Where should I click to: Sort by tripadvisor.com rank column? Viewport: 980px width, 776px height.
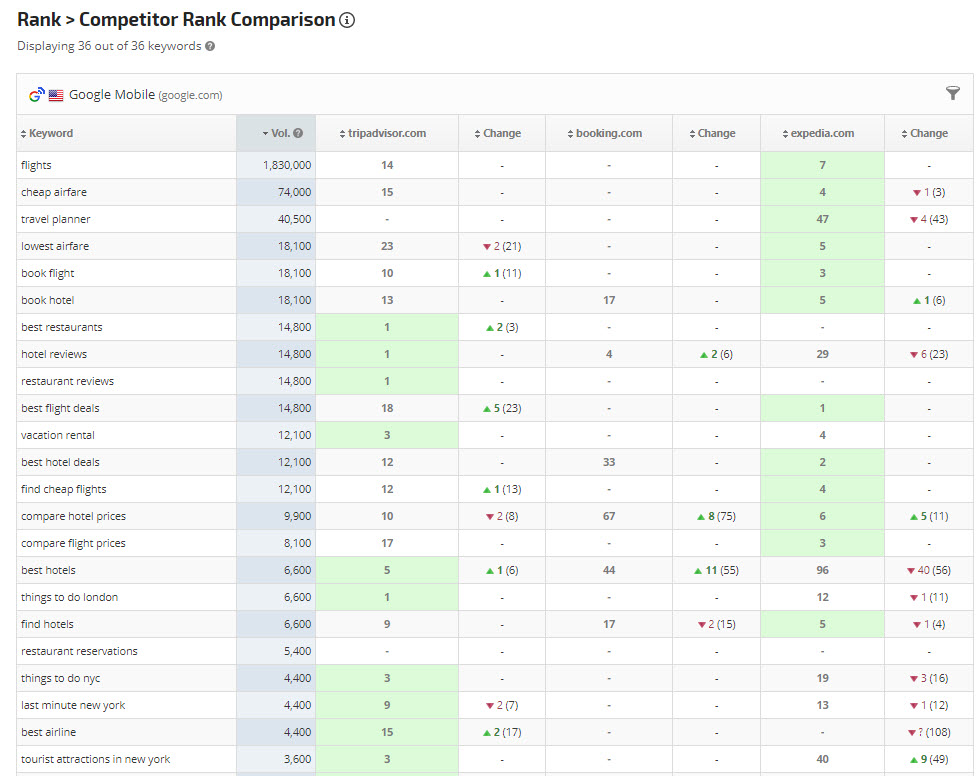point(387,133)
